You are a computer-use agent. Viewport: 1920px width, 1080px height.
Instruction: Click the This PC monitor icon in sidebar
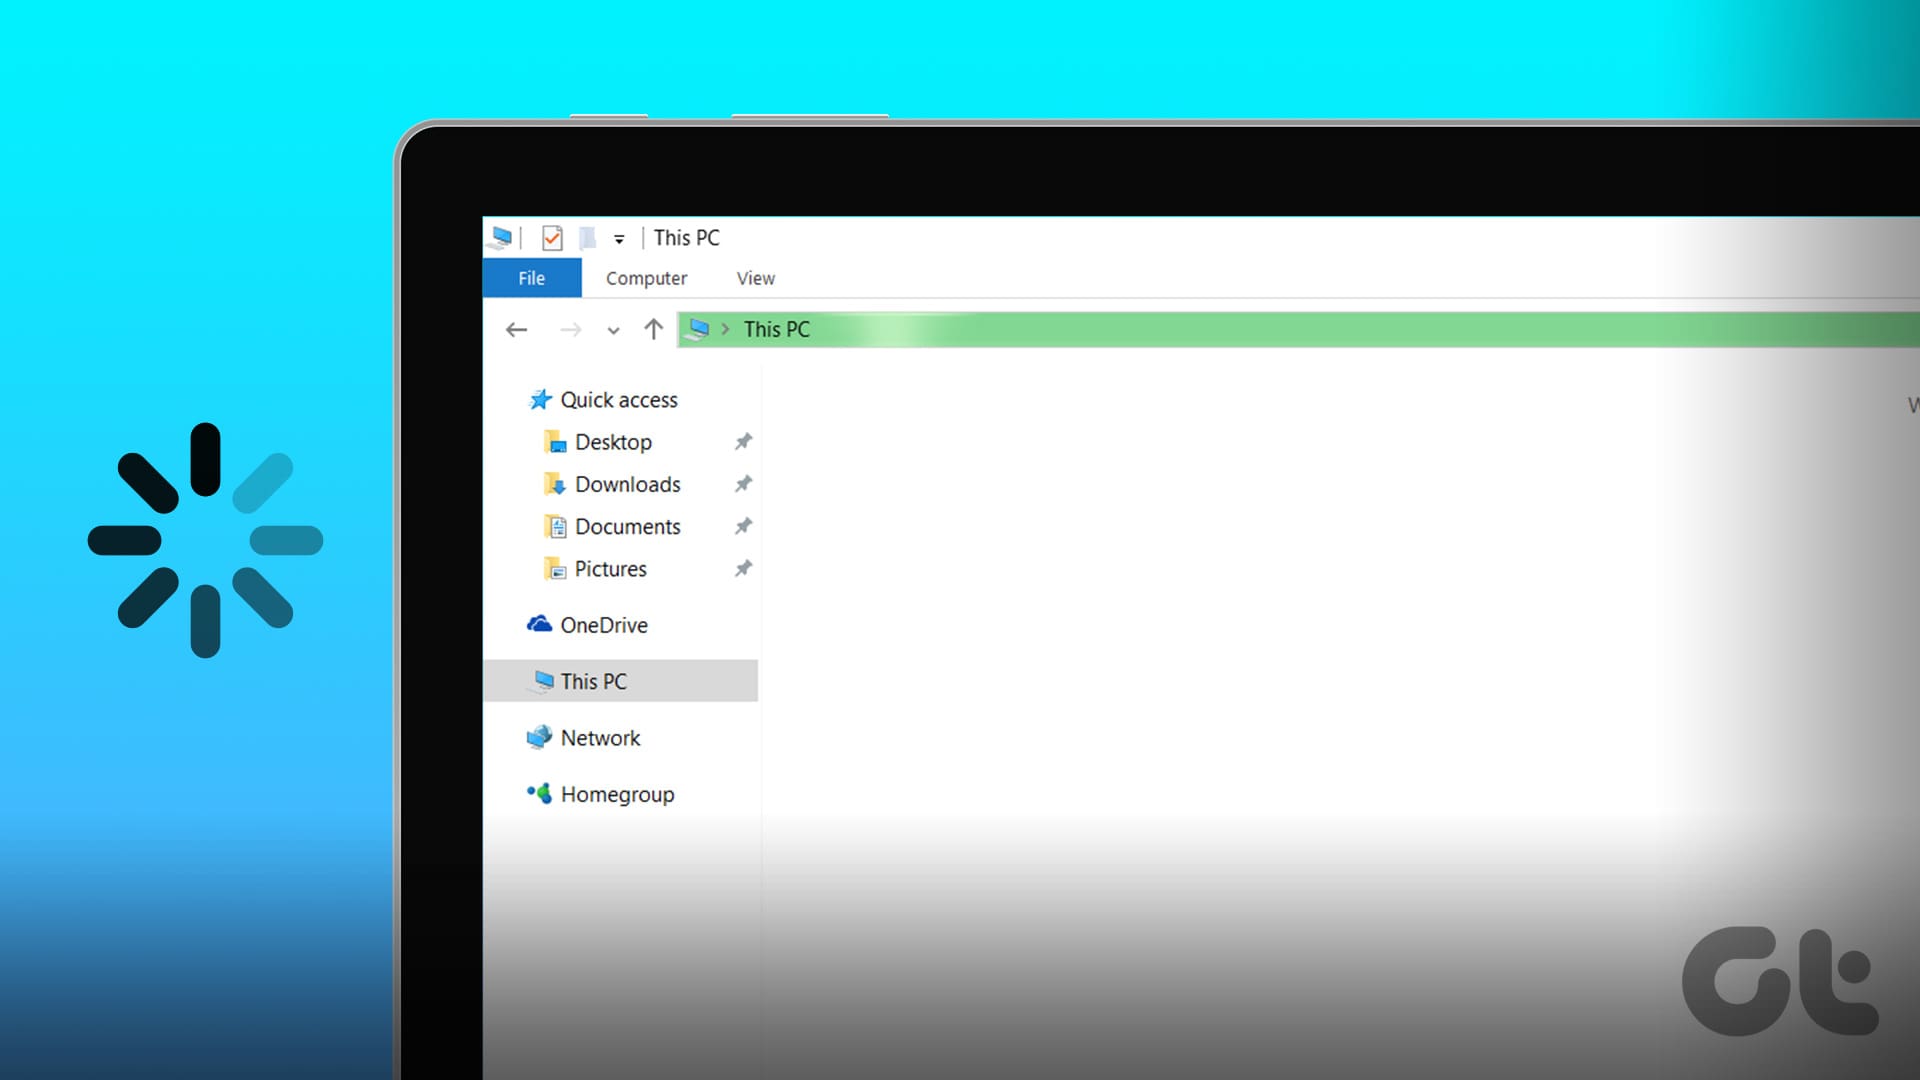click(542, 681)
